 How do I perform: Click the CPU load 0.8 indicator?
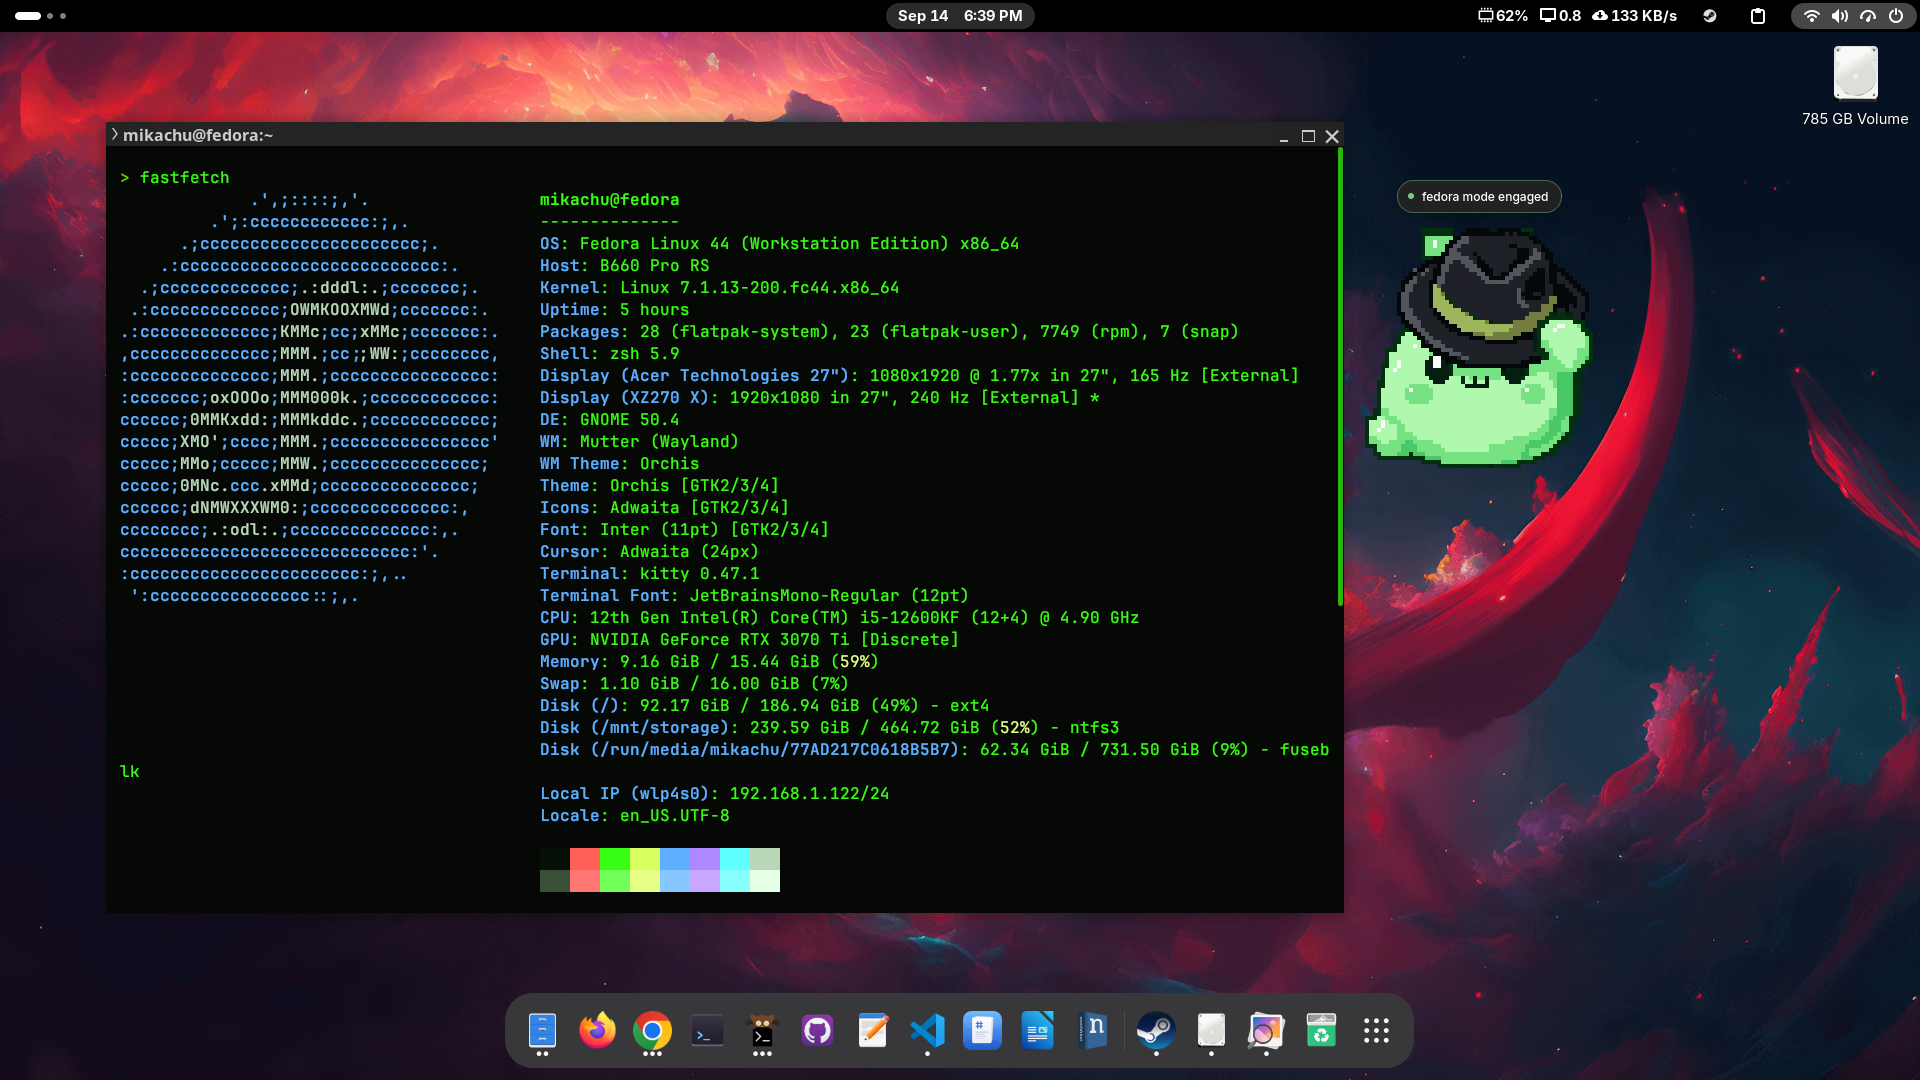pyautogui.click(x=1561, y=16)
